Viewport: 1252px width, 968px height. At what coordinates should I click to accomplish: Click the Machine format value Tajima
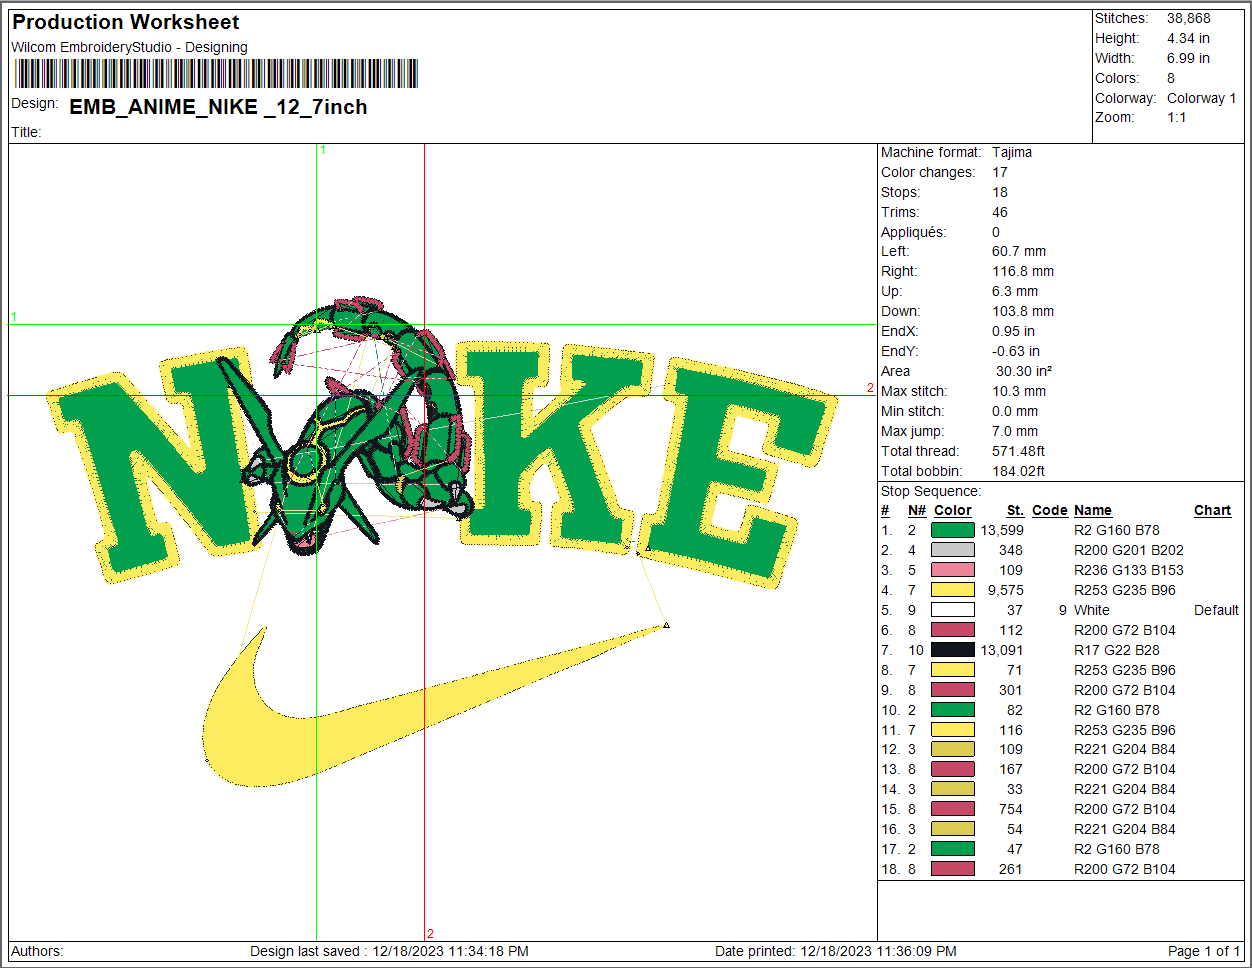point(1012,152)
